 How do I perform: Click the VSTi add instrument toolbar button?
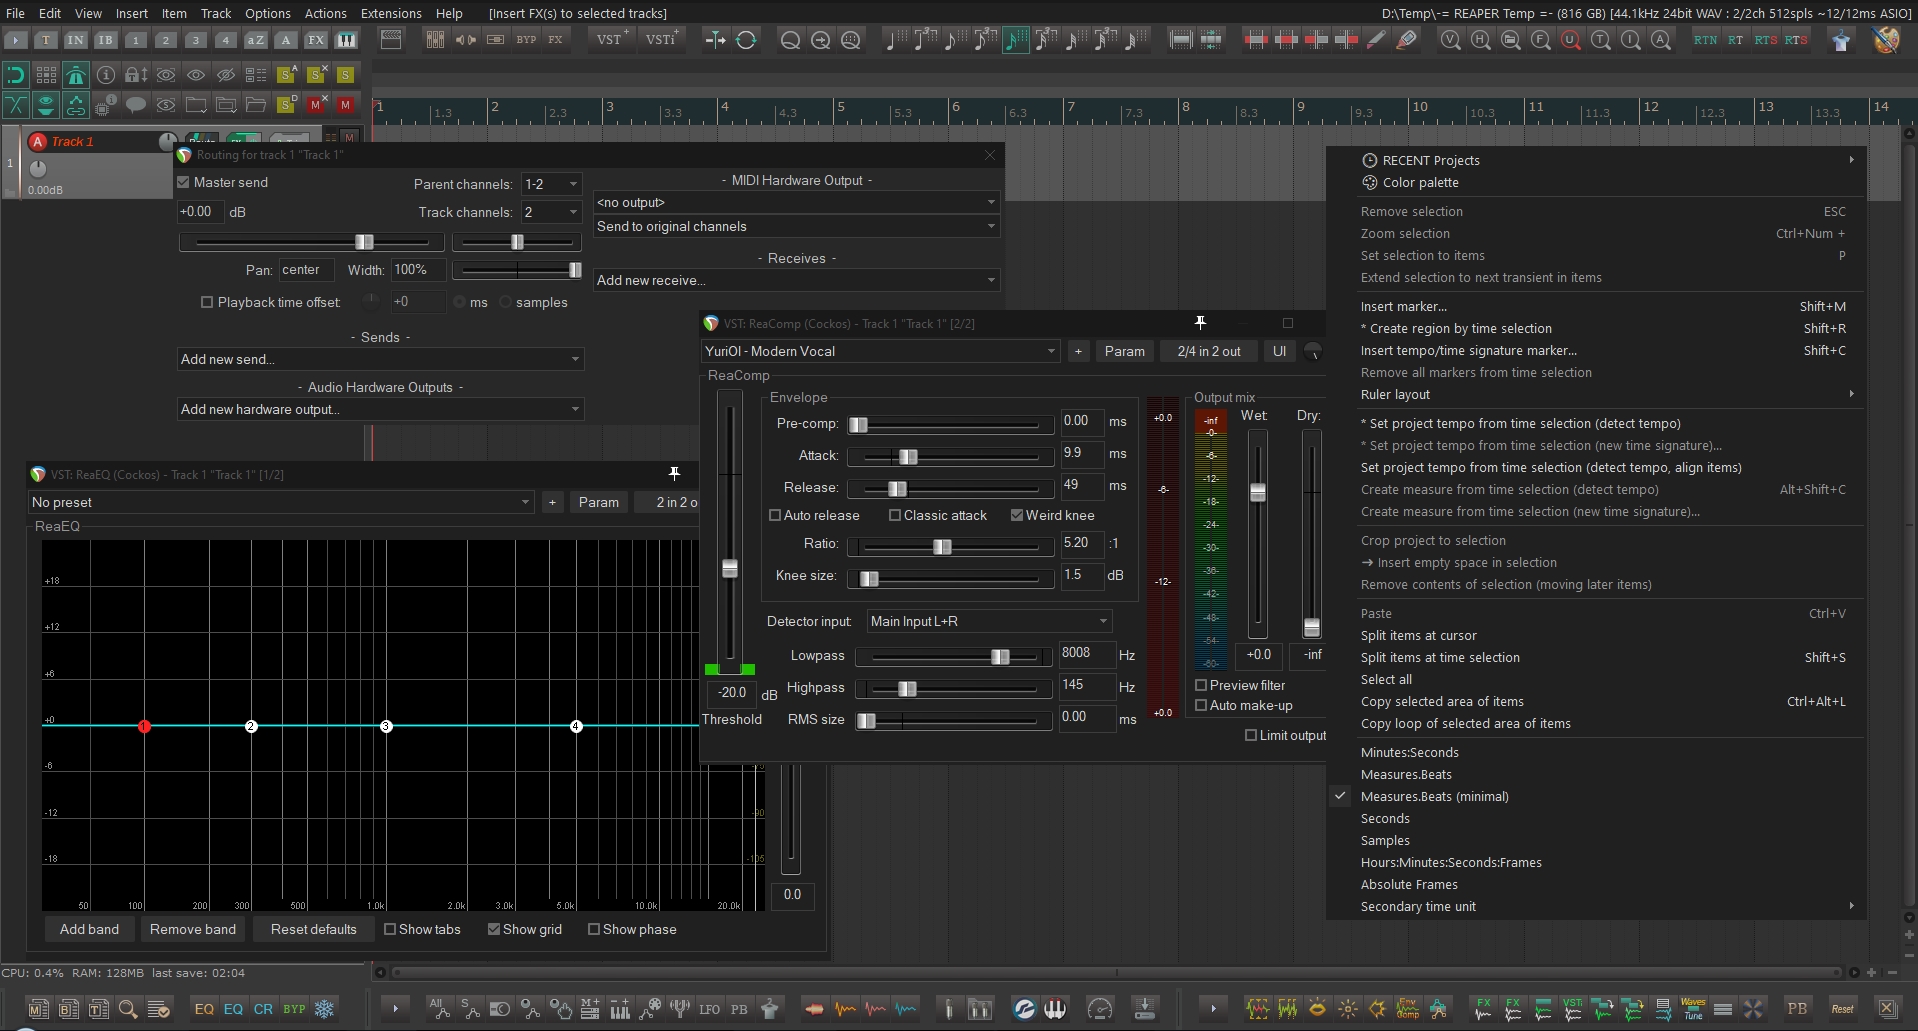[x=661, y=40]
